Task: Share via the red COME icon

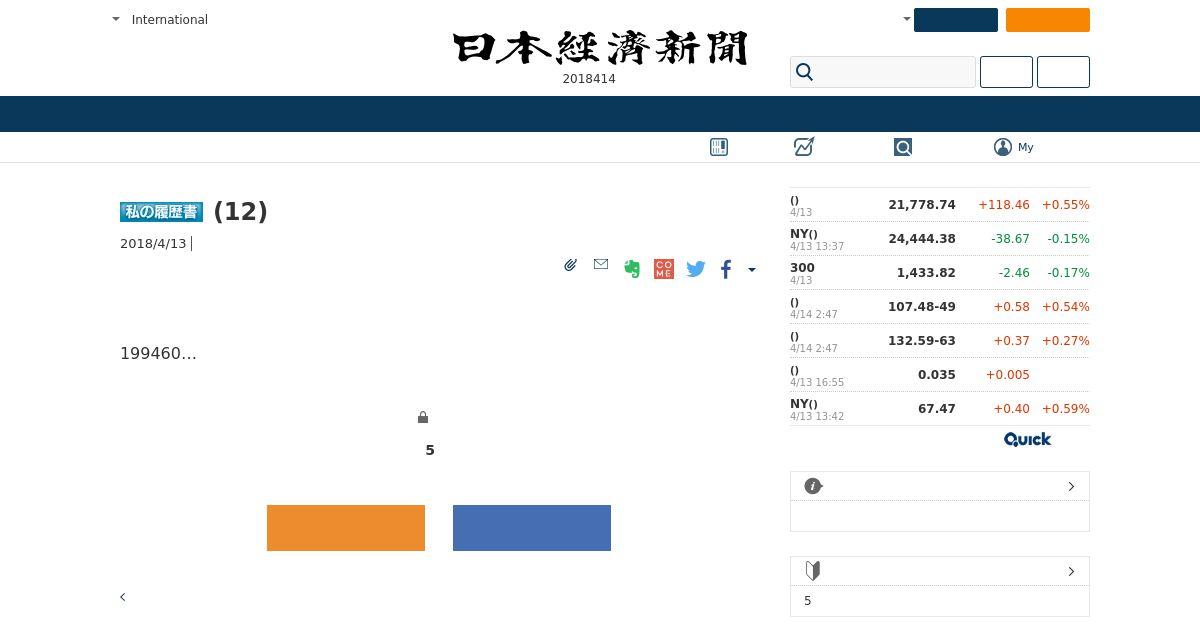Action: tap(664, 269)
